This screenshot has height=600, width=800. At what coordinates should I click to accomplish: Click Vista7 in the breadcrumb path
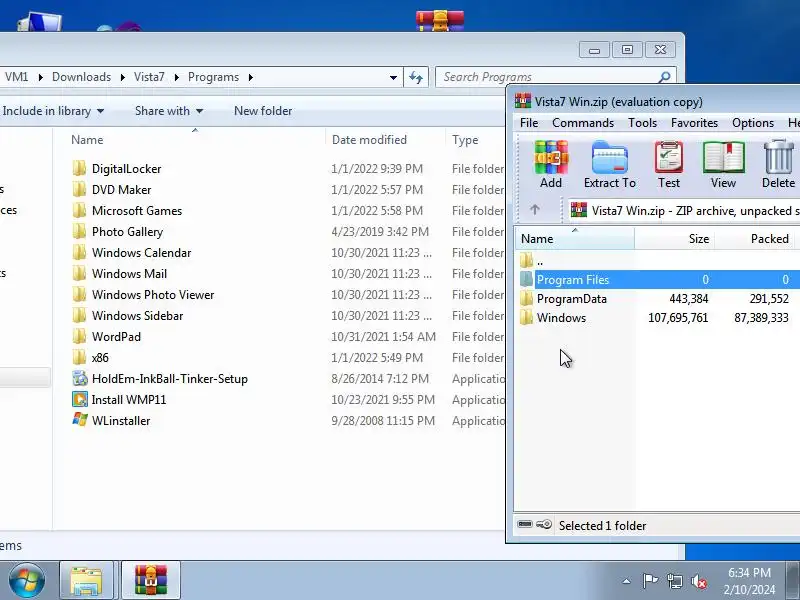pos(149,77)
